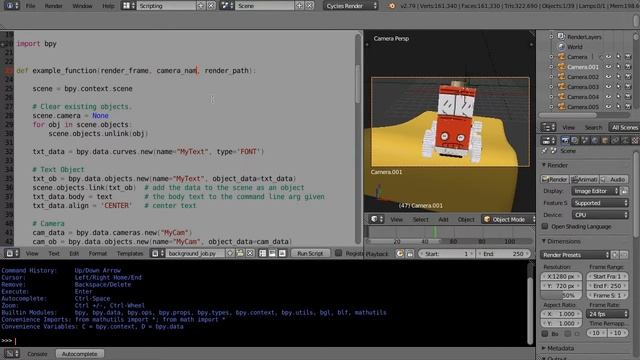
Task: Select World in the outliner
Action: [x=575, y=47]
